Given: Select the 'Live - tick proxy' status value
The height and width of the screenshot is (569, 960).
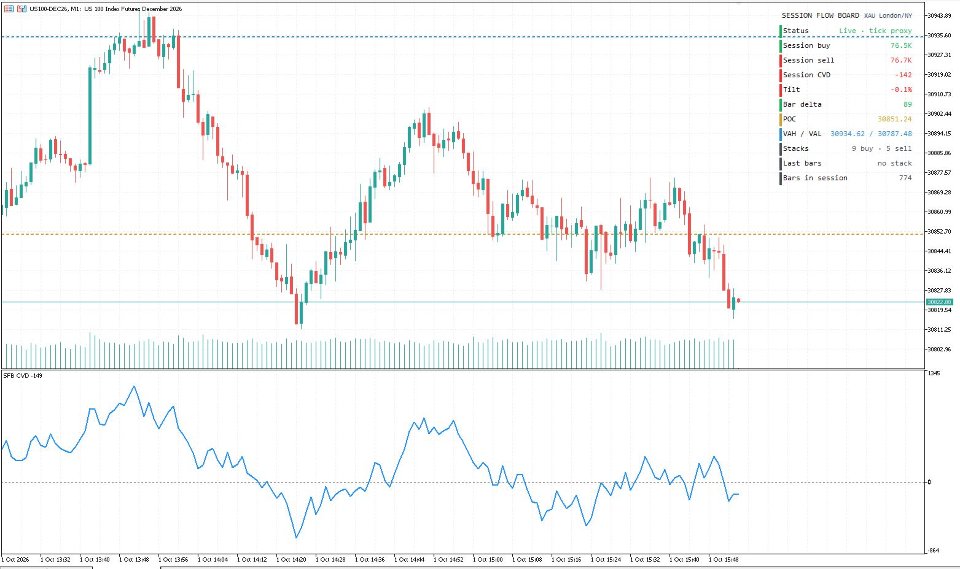Looking at the screenshot, I should point(875,31).
